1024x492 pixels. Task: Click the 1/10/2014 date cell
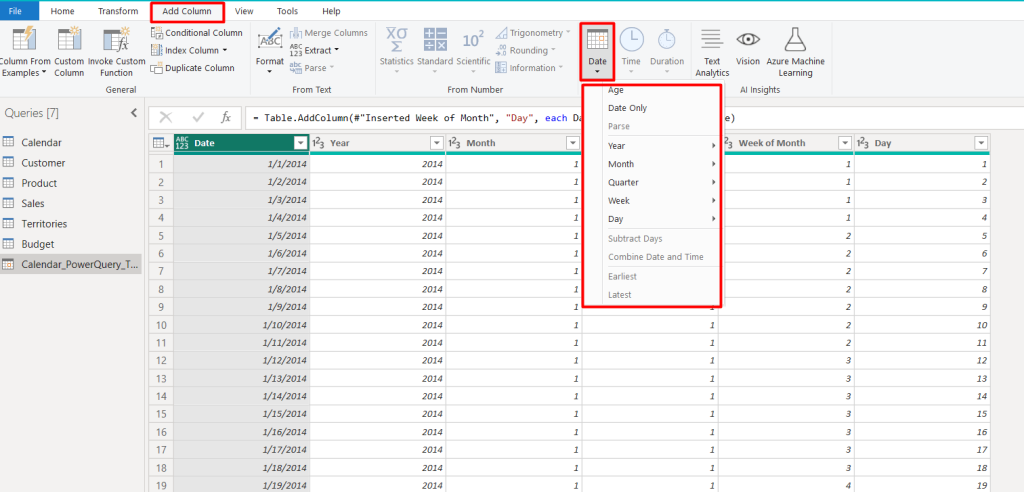(x=242, y=325)
